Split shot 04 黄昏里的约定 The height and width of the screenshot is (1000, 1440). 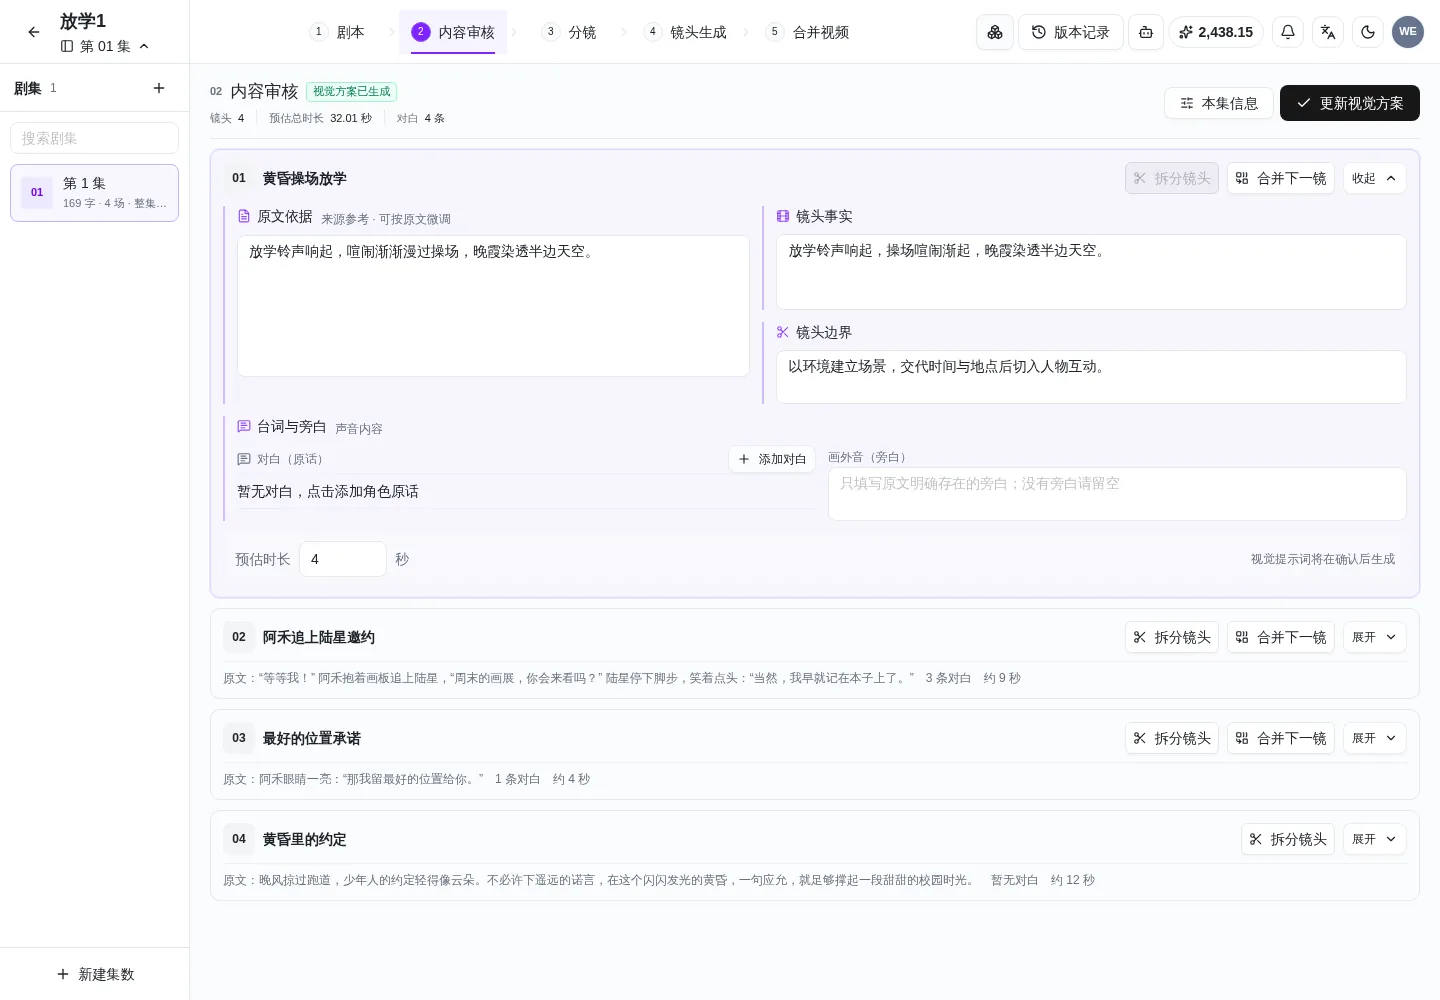(1288, 839)
